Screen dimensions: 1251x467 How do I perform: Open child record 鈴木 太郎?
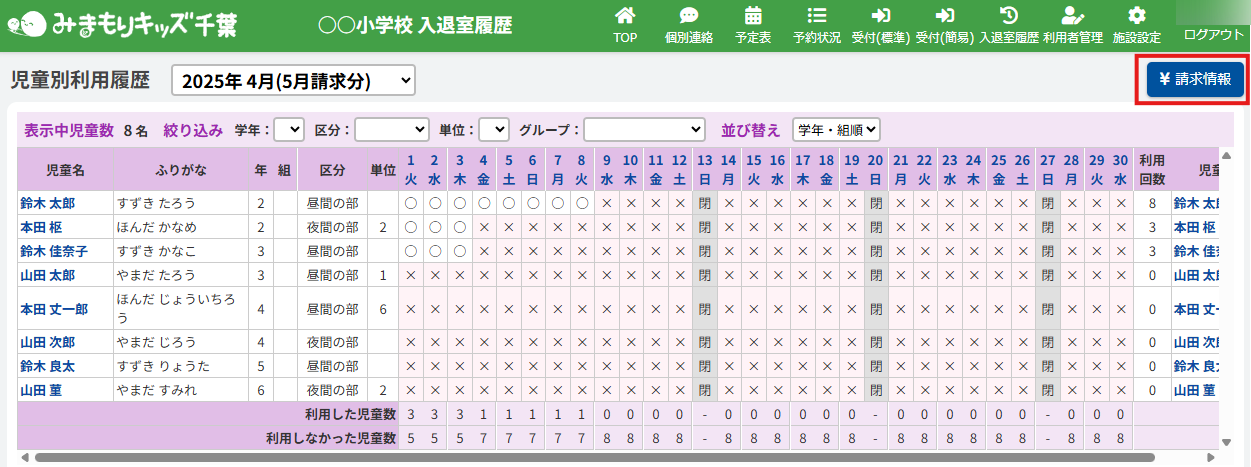pyautogui.click(x=48, y=203)
